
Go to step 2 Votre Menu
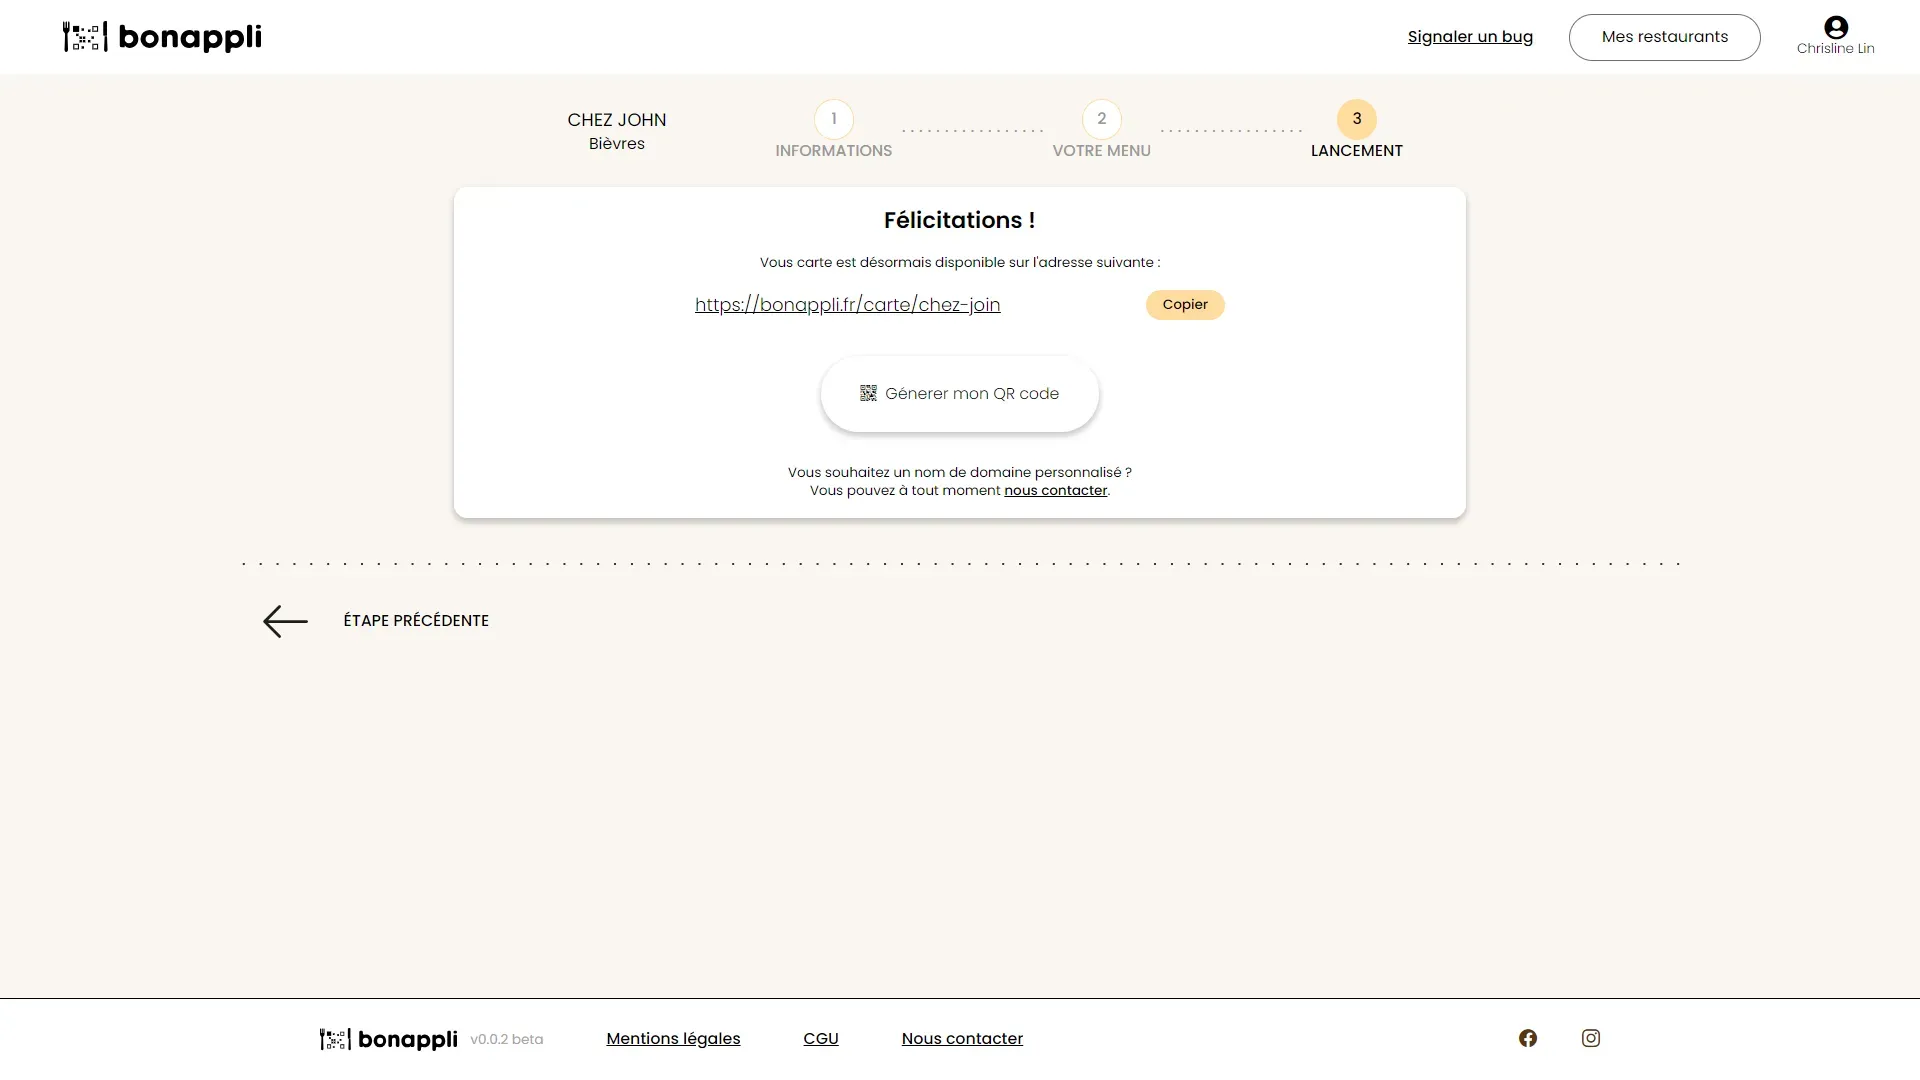(1101, 130)
